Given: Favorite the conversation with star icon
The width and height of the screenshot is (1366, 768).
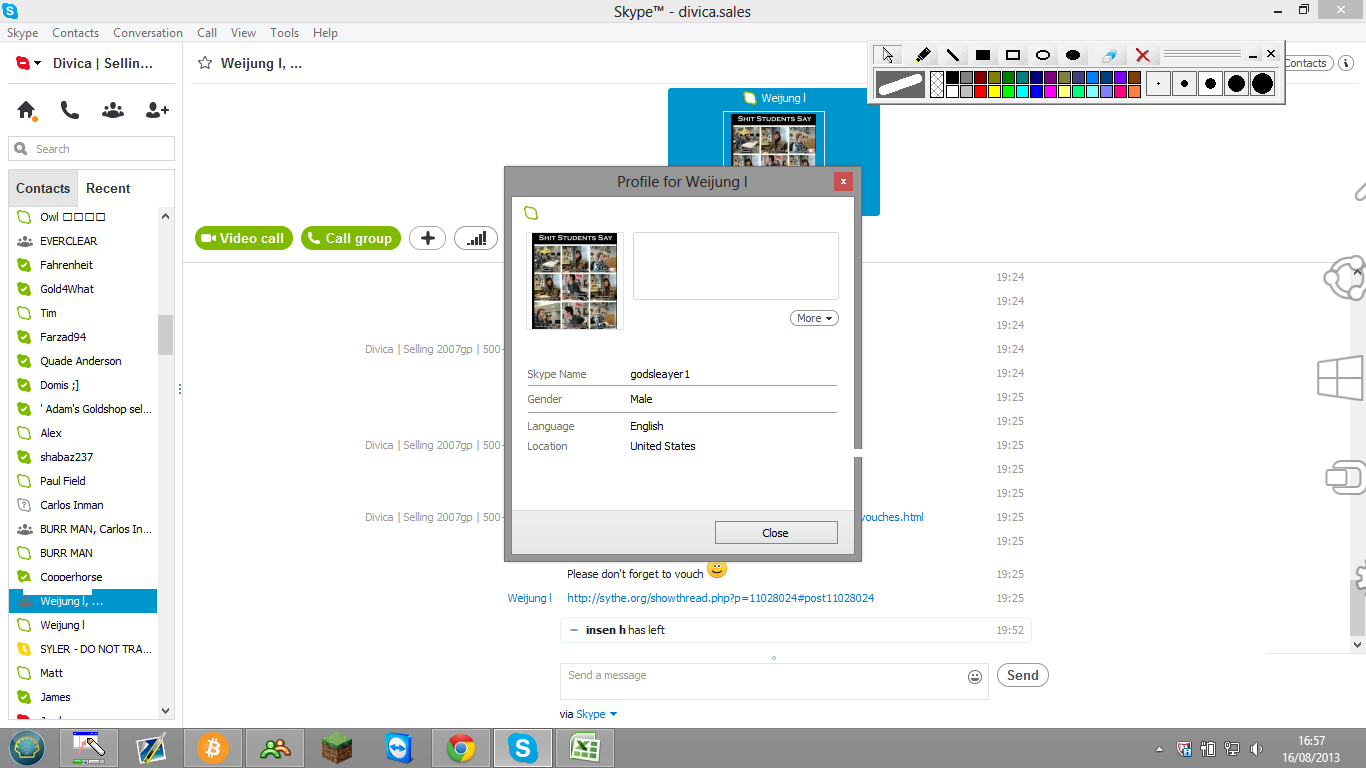Looking at the screenshot, I should point(205,63).
